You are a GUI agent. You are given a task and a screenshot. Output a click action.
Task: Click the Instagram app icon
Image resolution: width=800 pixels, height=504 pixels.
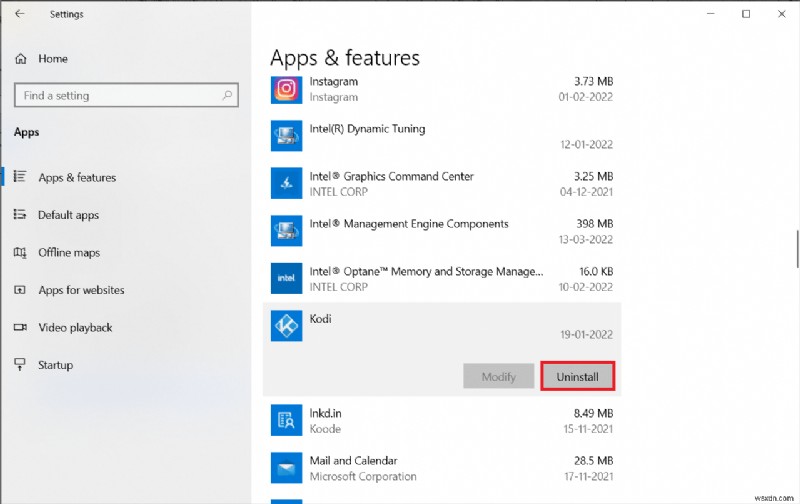tap(286, 89)
